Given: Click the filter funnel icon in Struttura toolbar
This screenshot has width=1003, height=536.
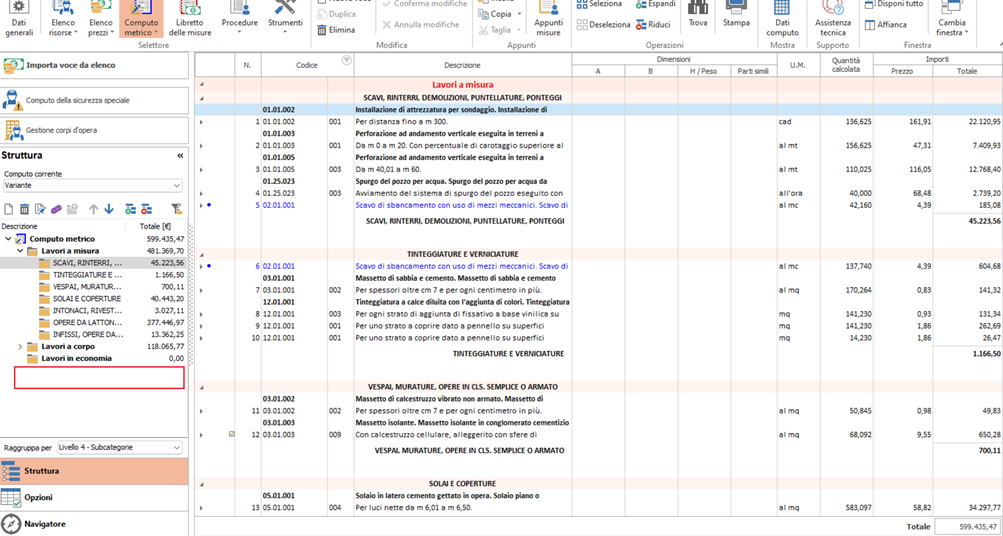Looking at the screenshot, I should [177, 209].
